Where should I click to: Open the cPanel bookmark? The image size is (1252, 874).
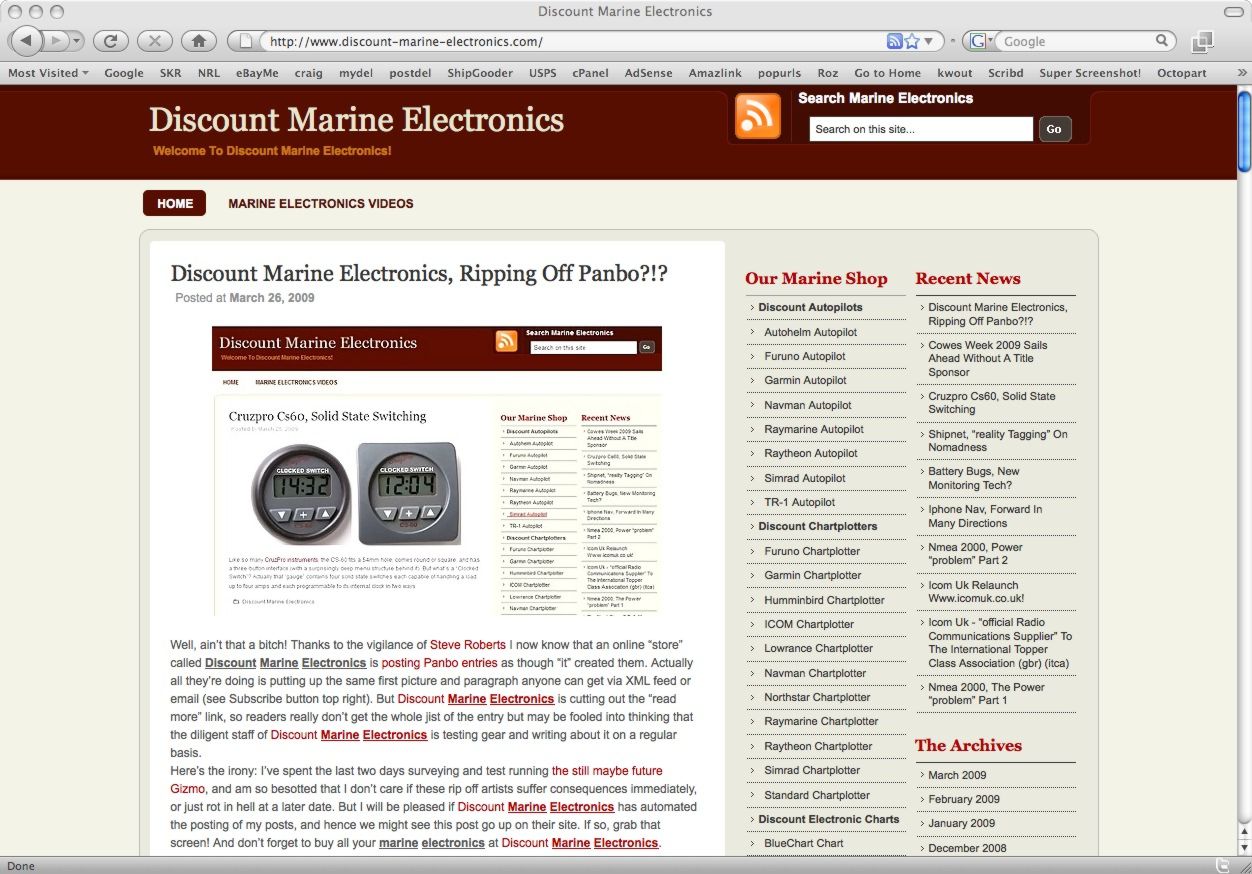(591, 73)
